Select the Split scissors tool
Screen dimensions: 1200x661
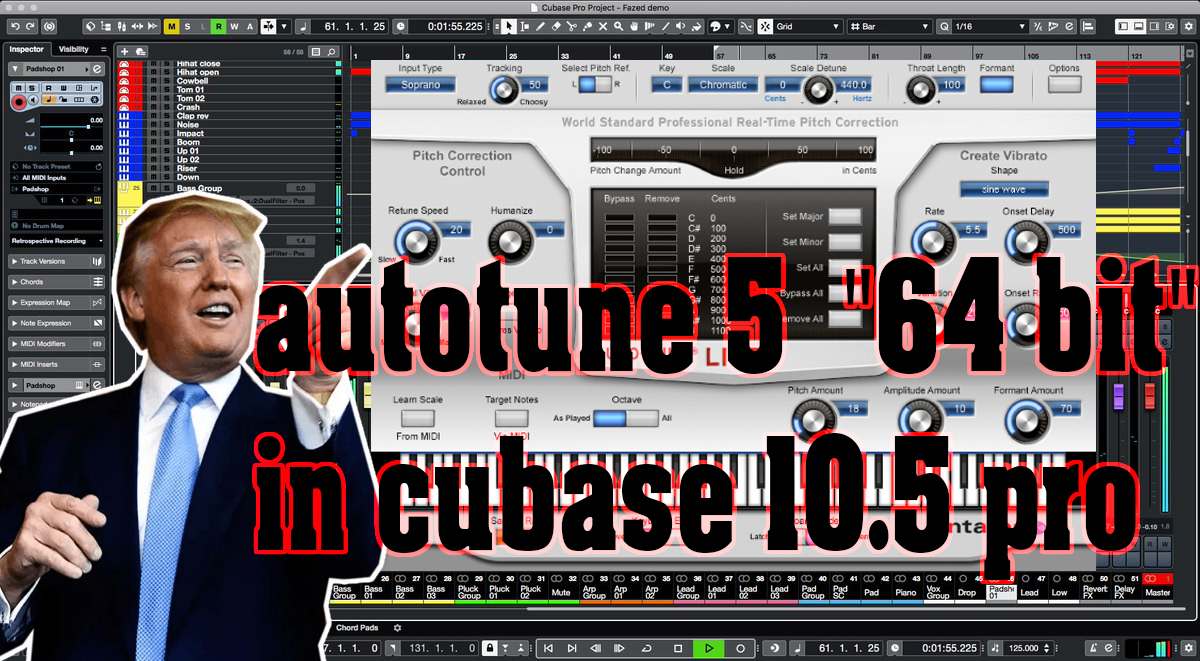tap(573, 26)
